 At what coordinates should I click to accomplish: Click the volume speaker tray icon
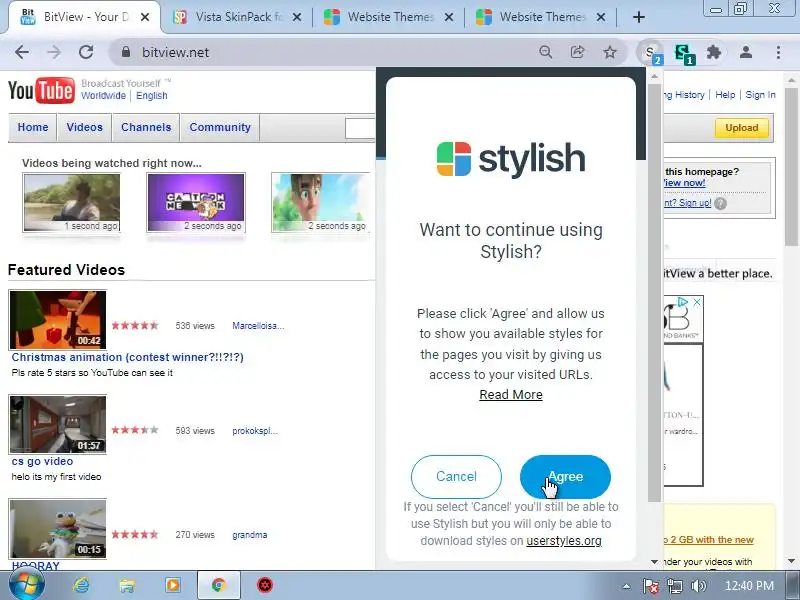tap(699, 586)
